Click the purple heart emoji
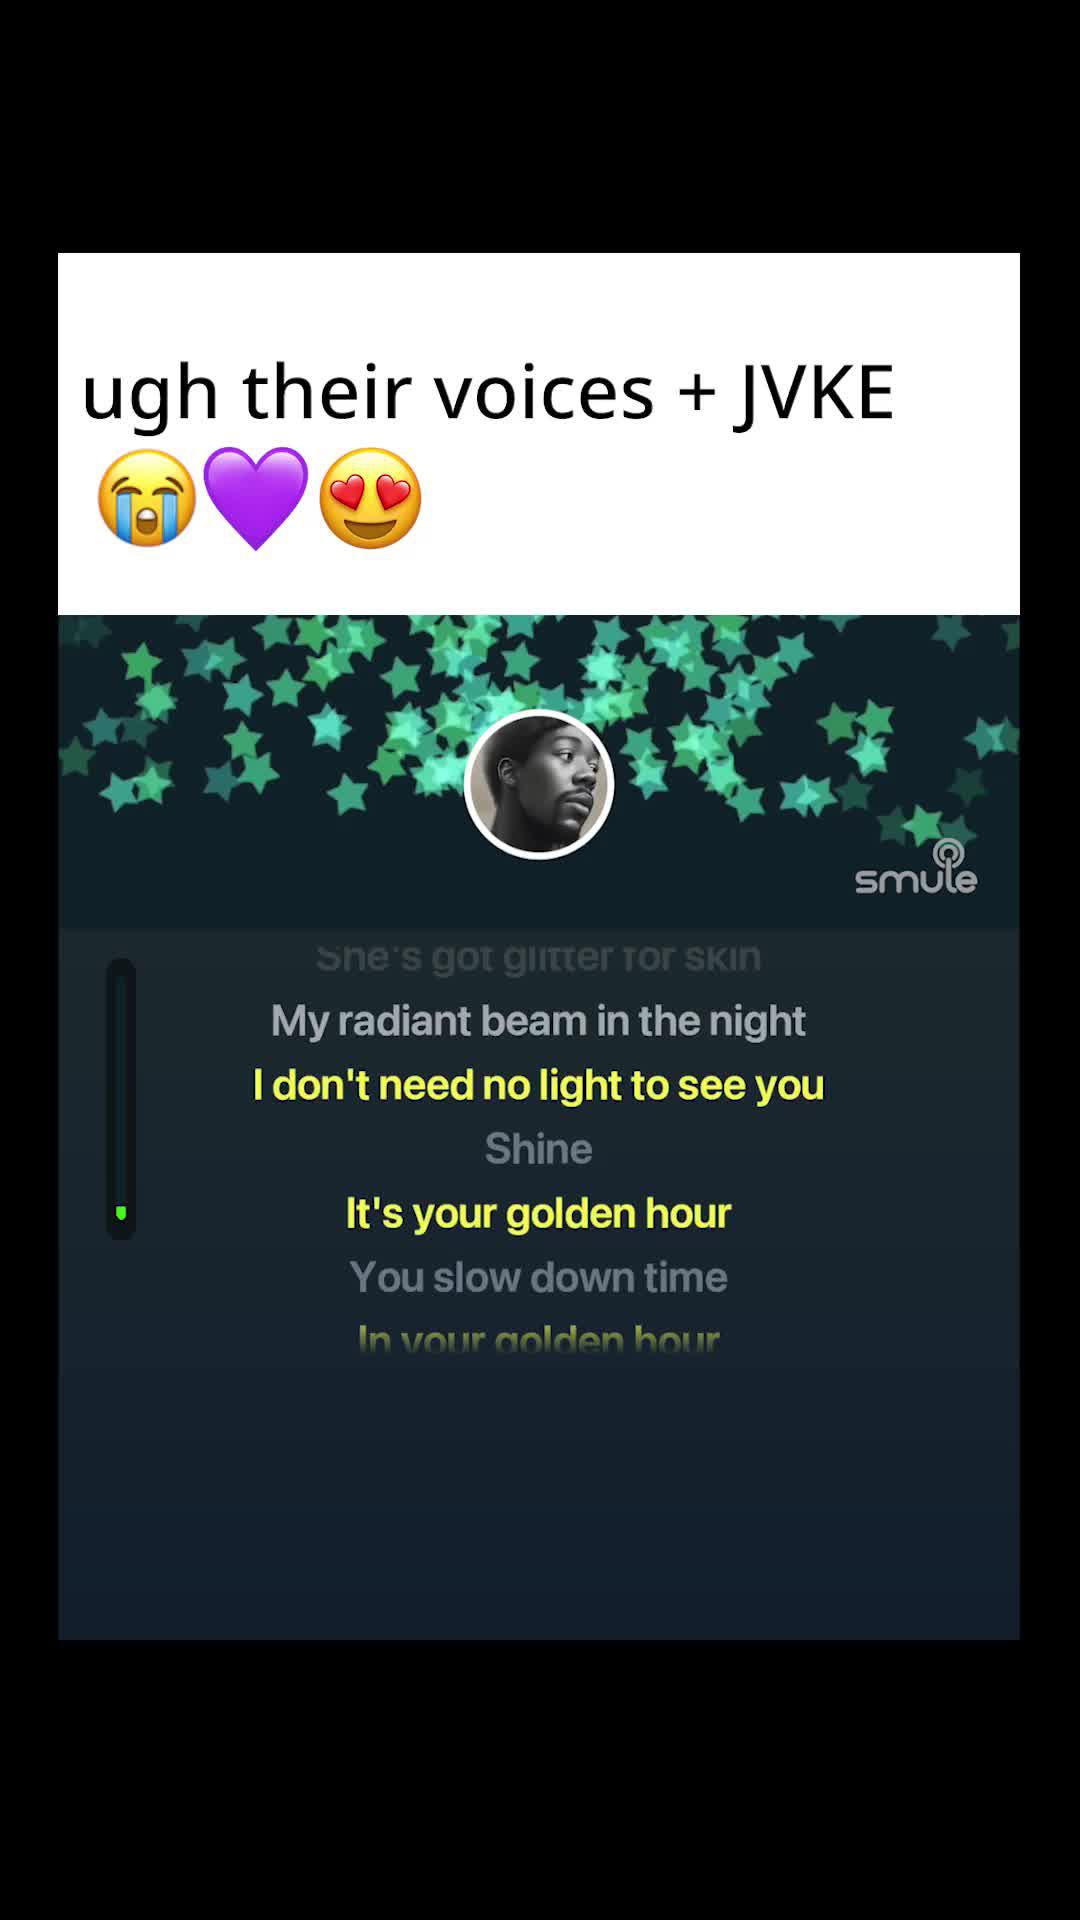 click(256, 498)
